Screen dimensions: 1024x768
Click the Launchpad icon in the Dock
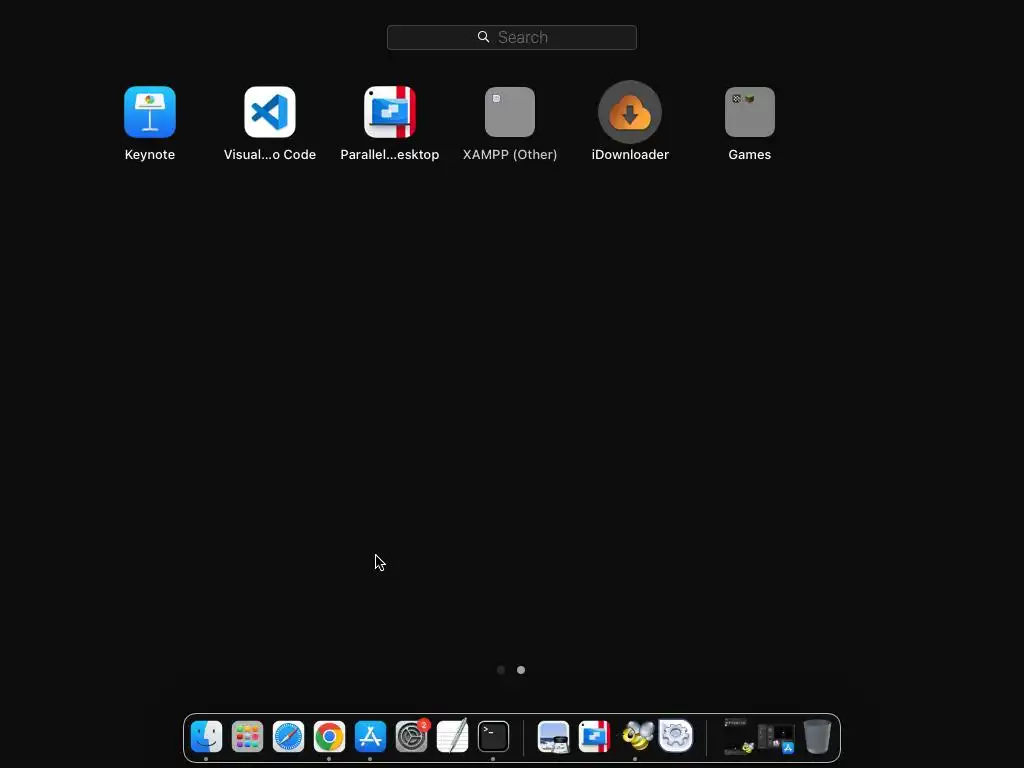[248, 737]
